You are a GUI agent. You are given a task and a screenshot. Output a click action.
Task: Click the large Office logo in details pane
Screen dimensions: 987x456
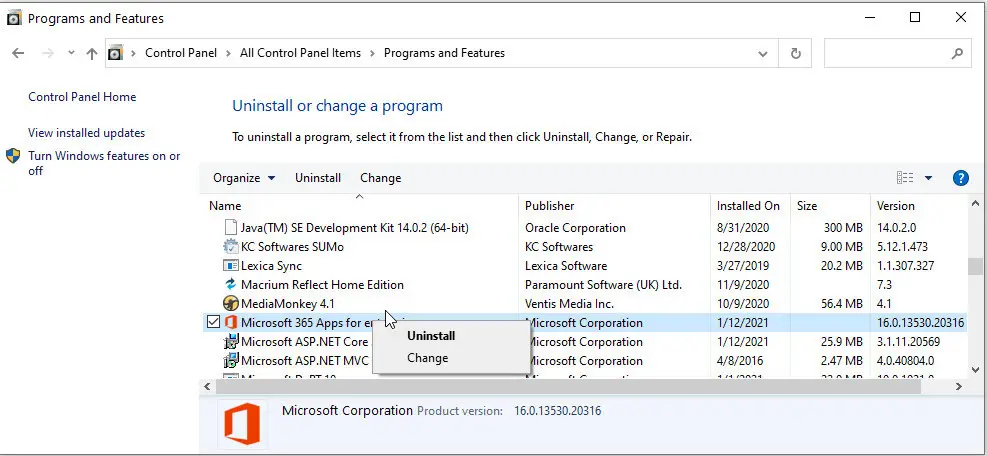coord(242,422)
